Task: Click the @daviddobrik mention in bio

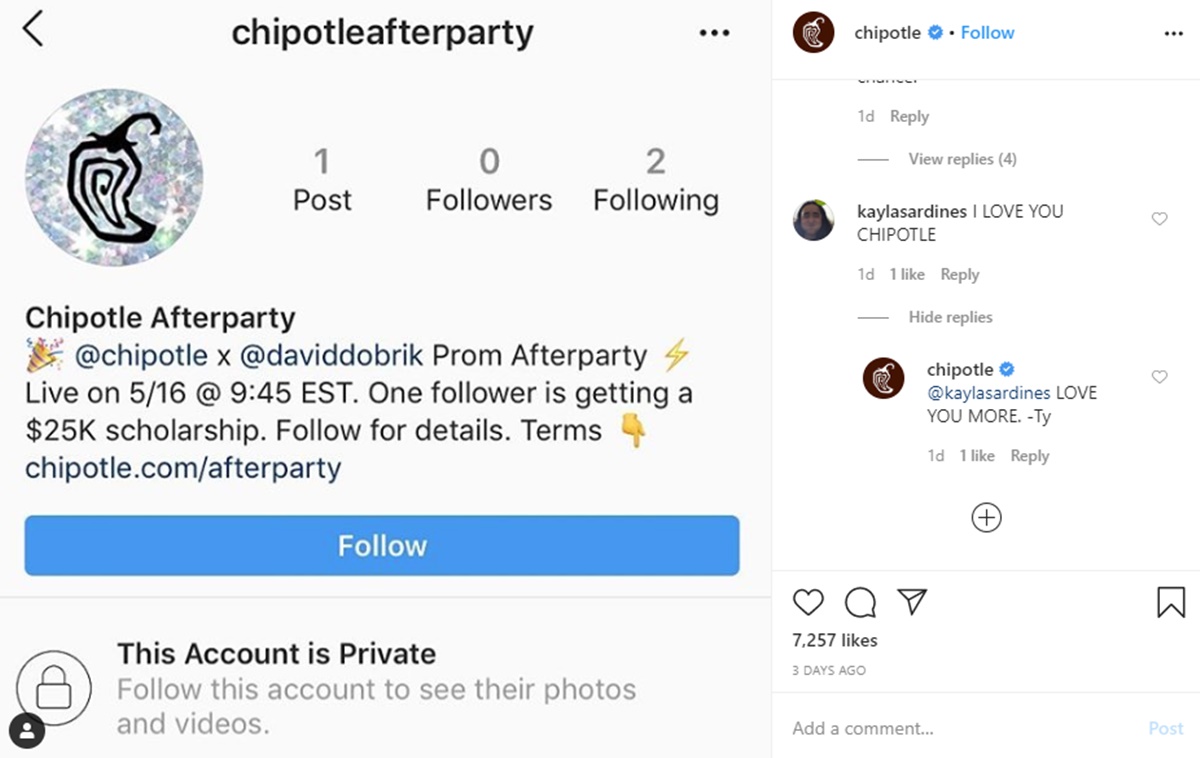Action: click(x=332, y=355)
